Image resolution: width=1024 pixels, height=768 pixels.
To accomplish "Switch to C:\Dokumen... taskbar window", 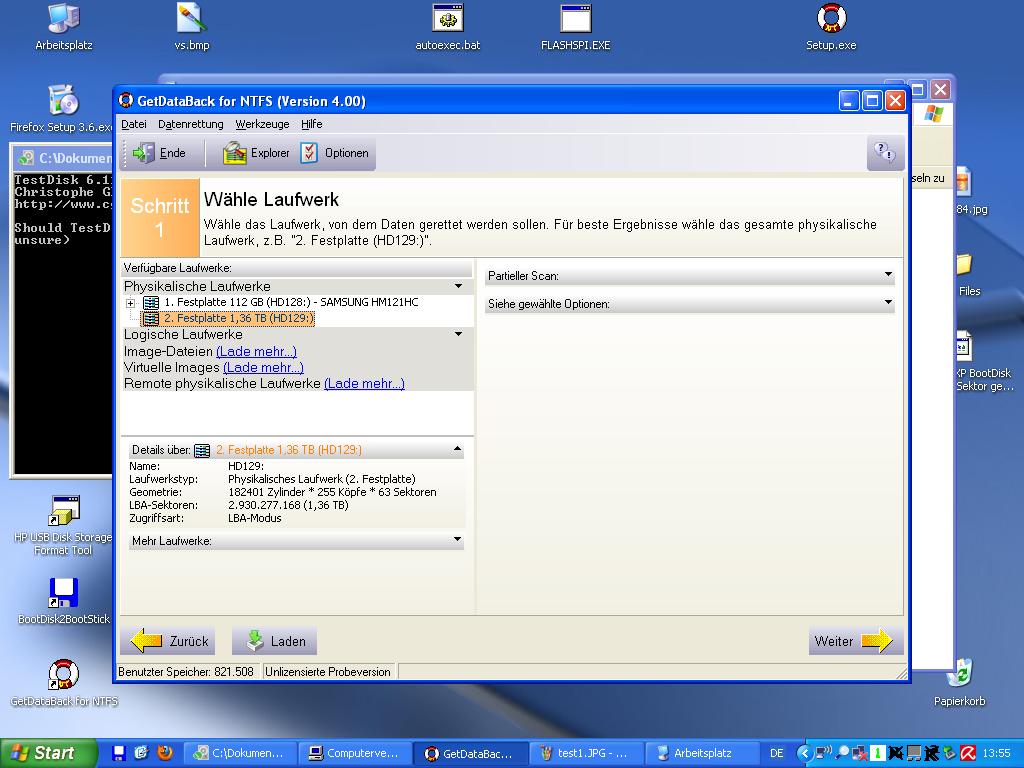I will [x=240, y=753].
